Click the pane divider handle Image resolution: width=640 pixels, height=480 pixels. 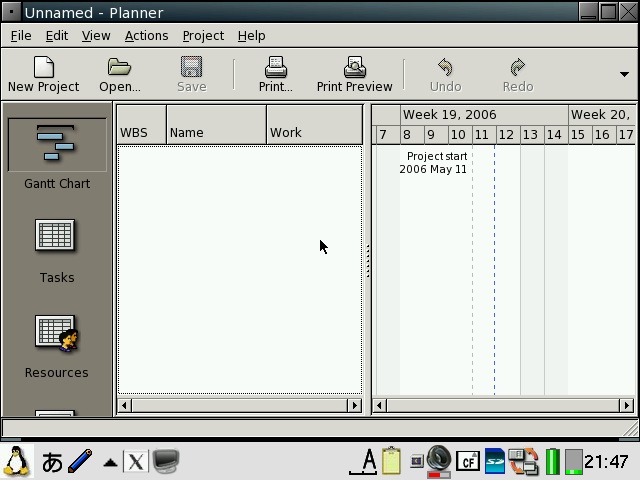[367, 260]
